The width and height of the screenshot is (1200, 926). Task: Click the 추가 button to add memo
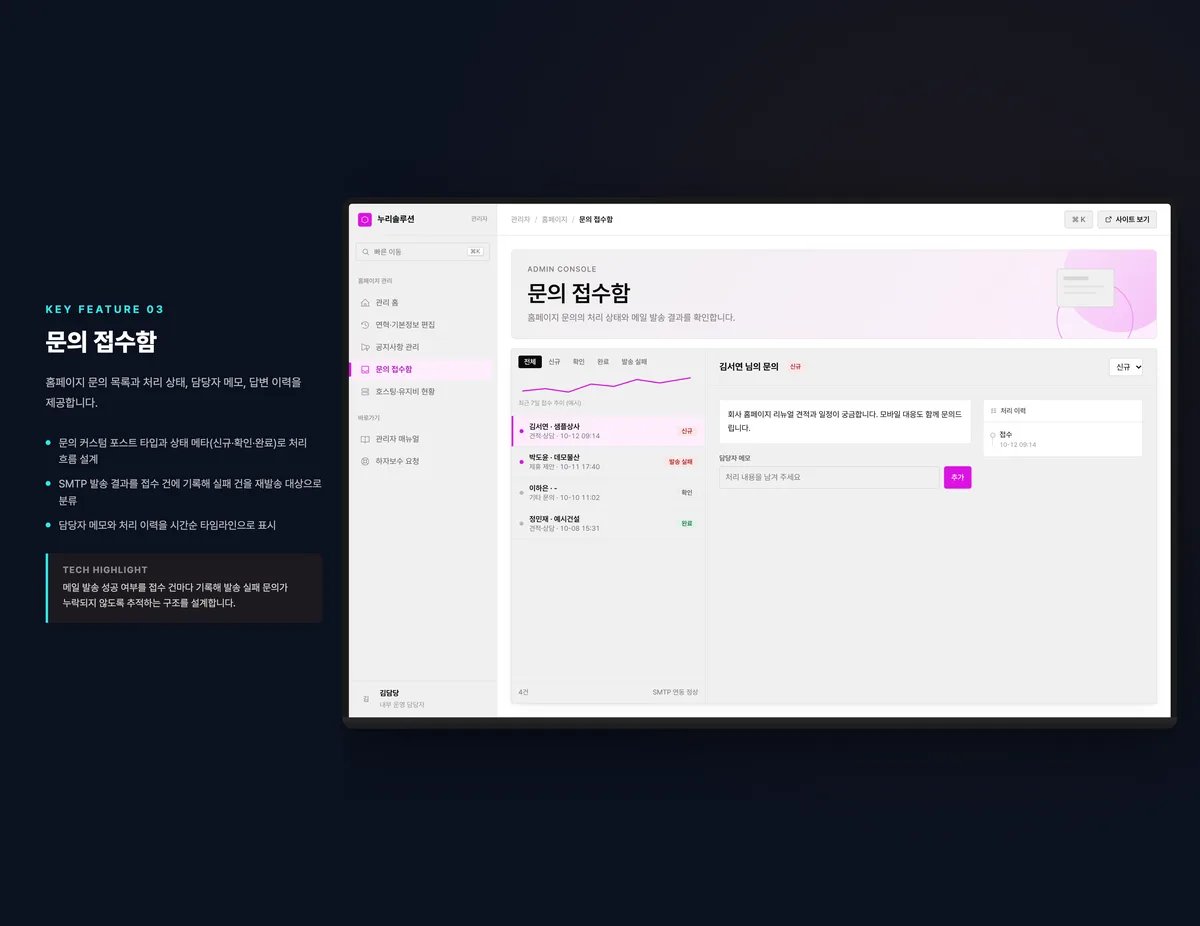(957, 477)
